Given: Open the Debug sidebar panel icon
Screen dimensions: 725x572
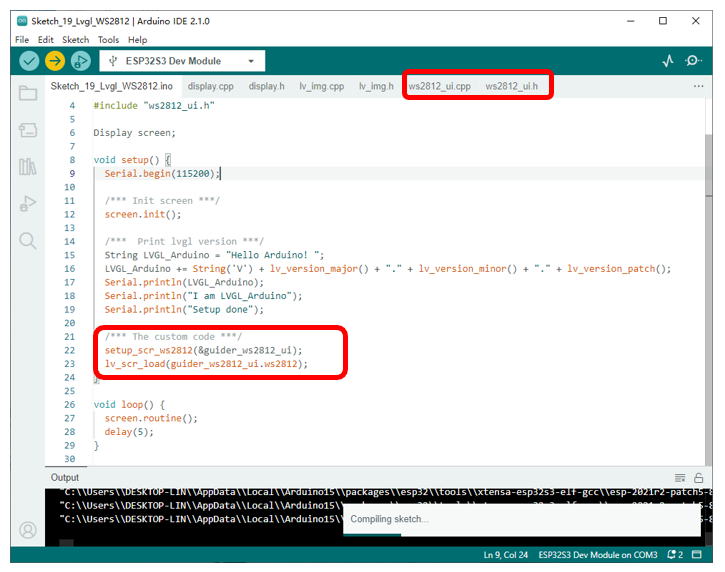Looking at the screenshot, I should [x=28, y=203].
